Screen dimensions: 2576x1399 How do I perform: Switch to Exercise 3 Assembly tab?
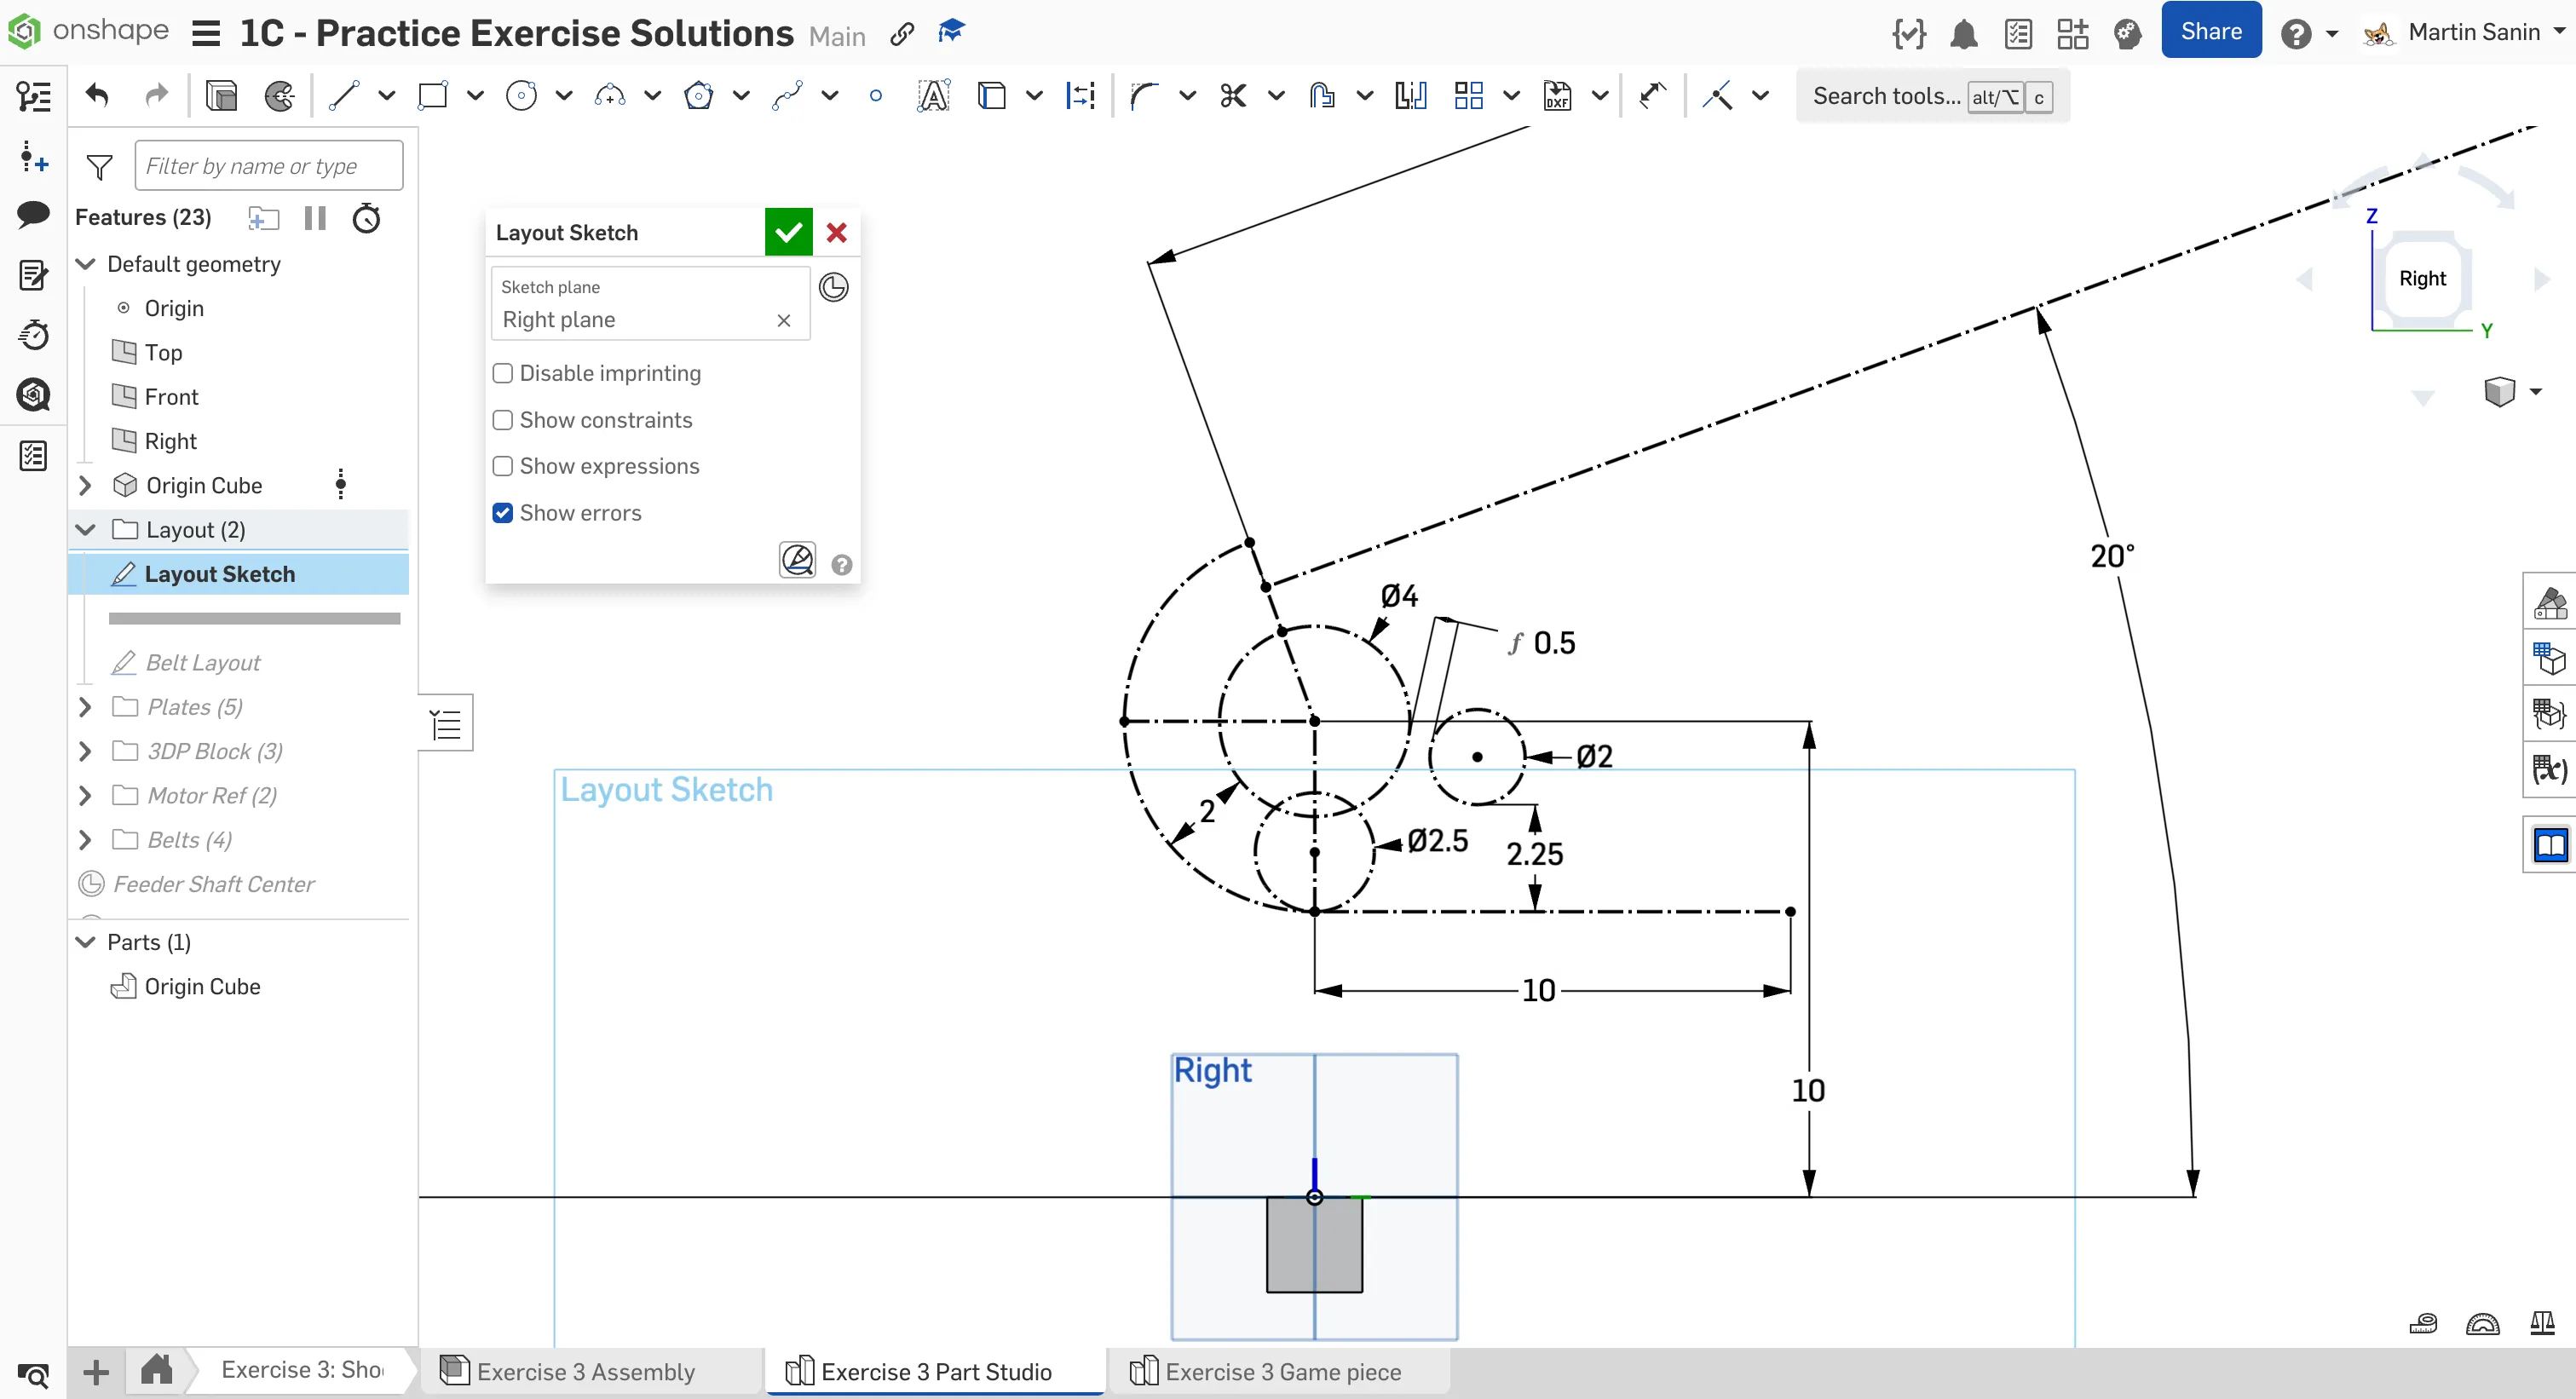585,1371
